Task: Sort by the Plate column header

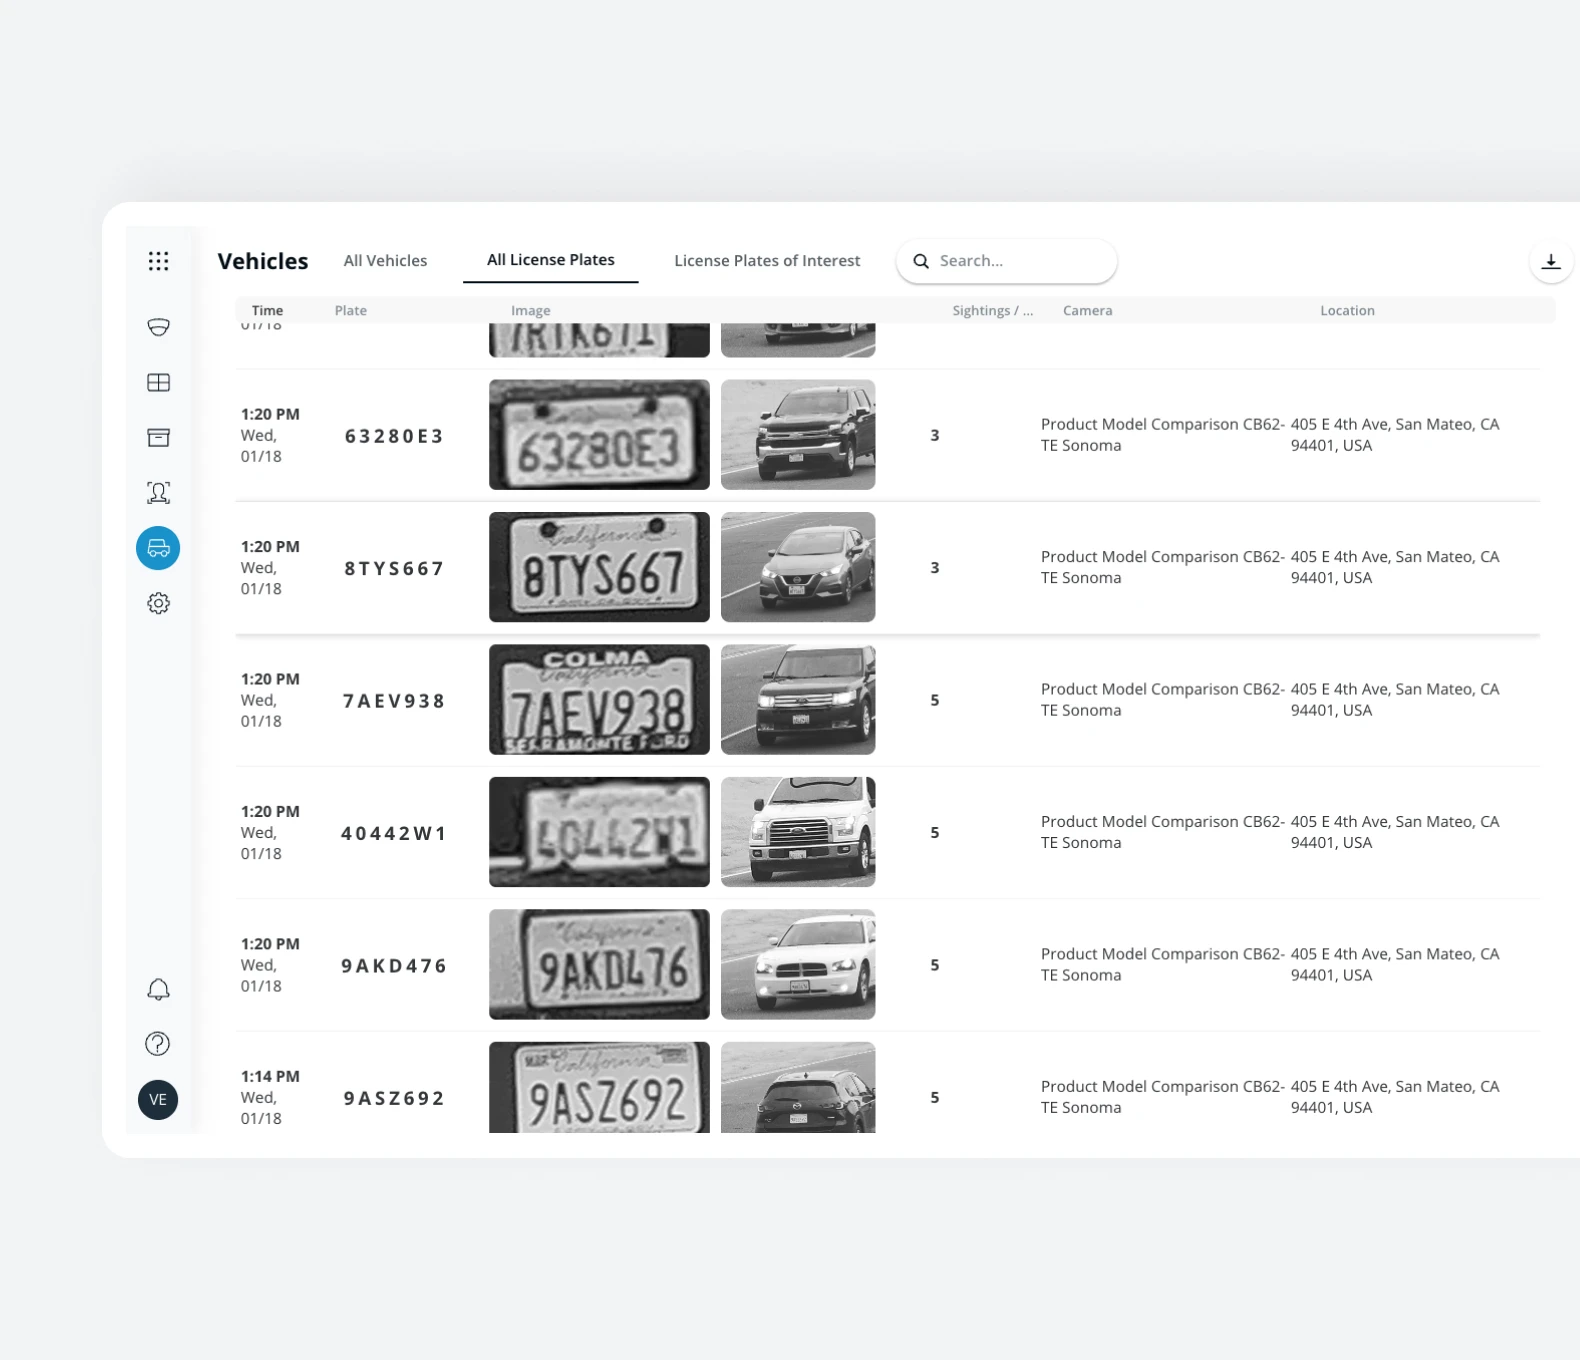Action: pyautogui.click(x=351, y=311)
